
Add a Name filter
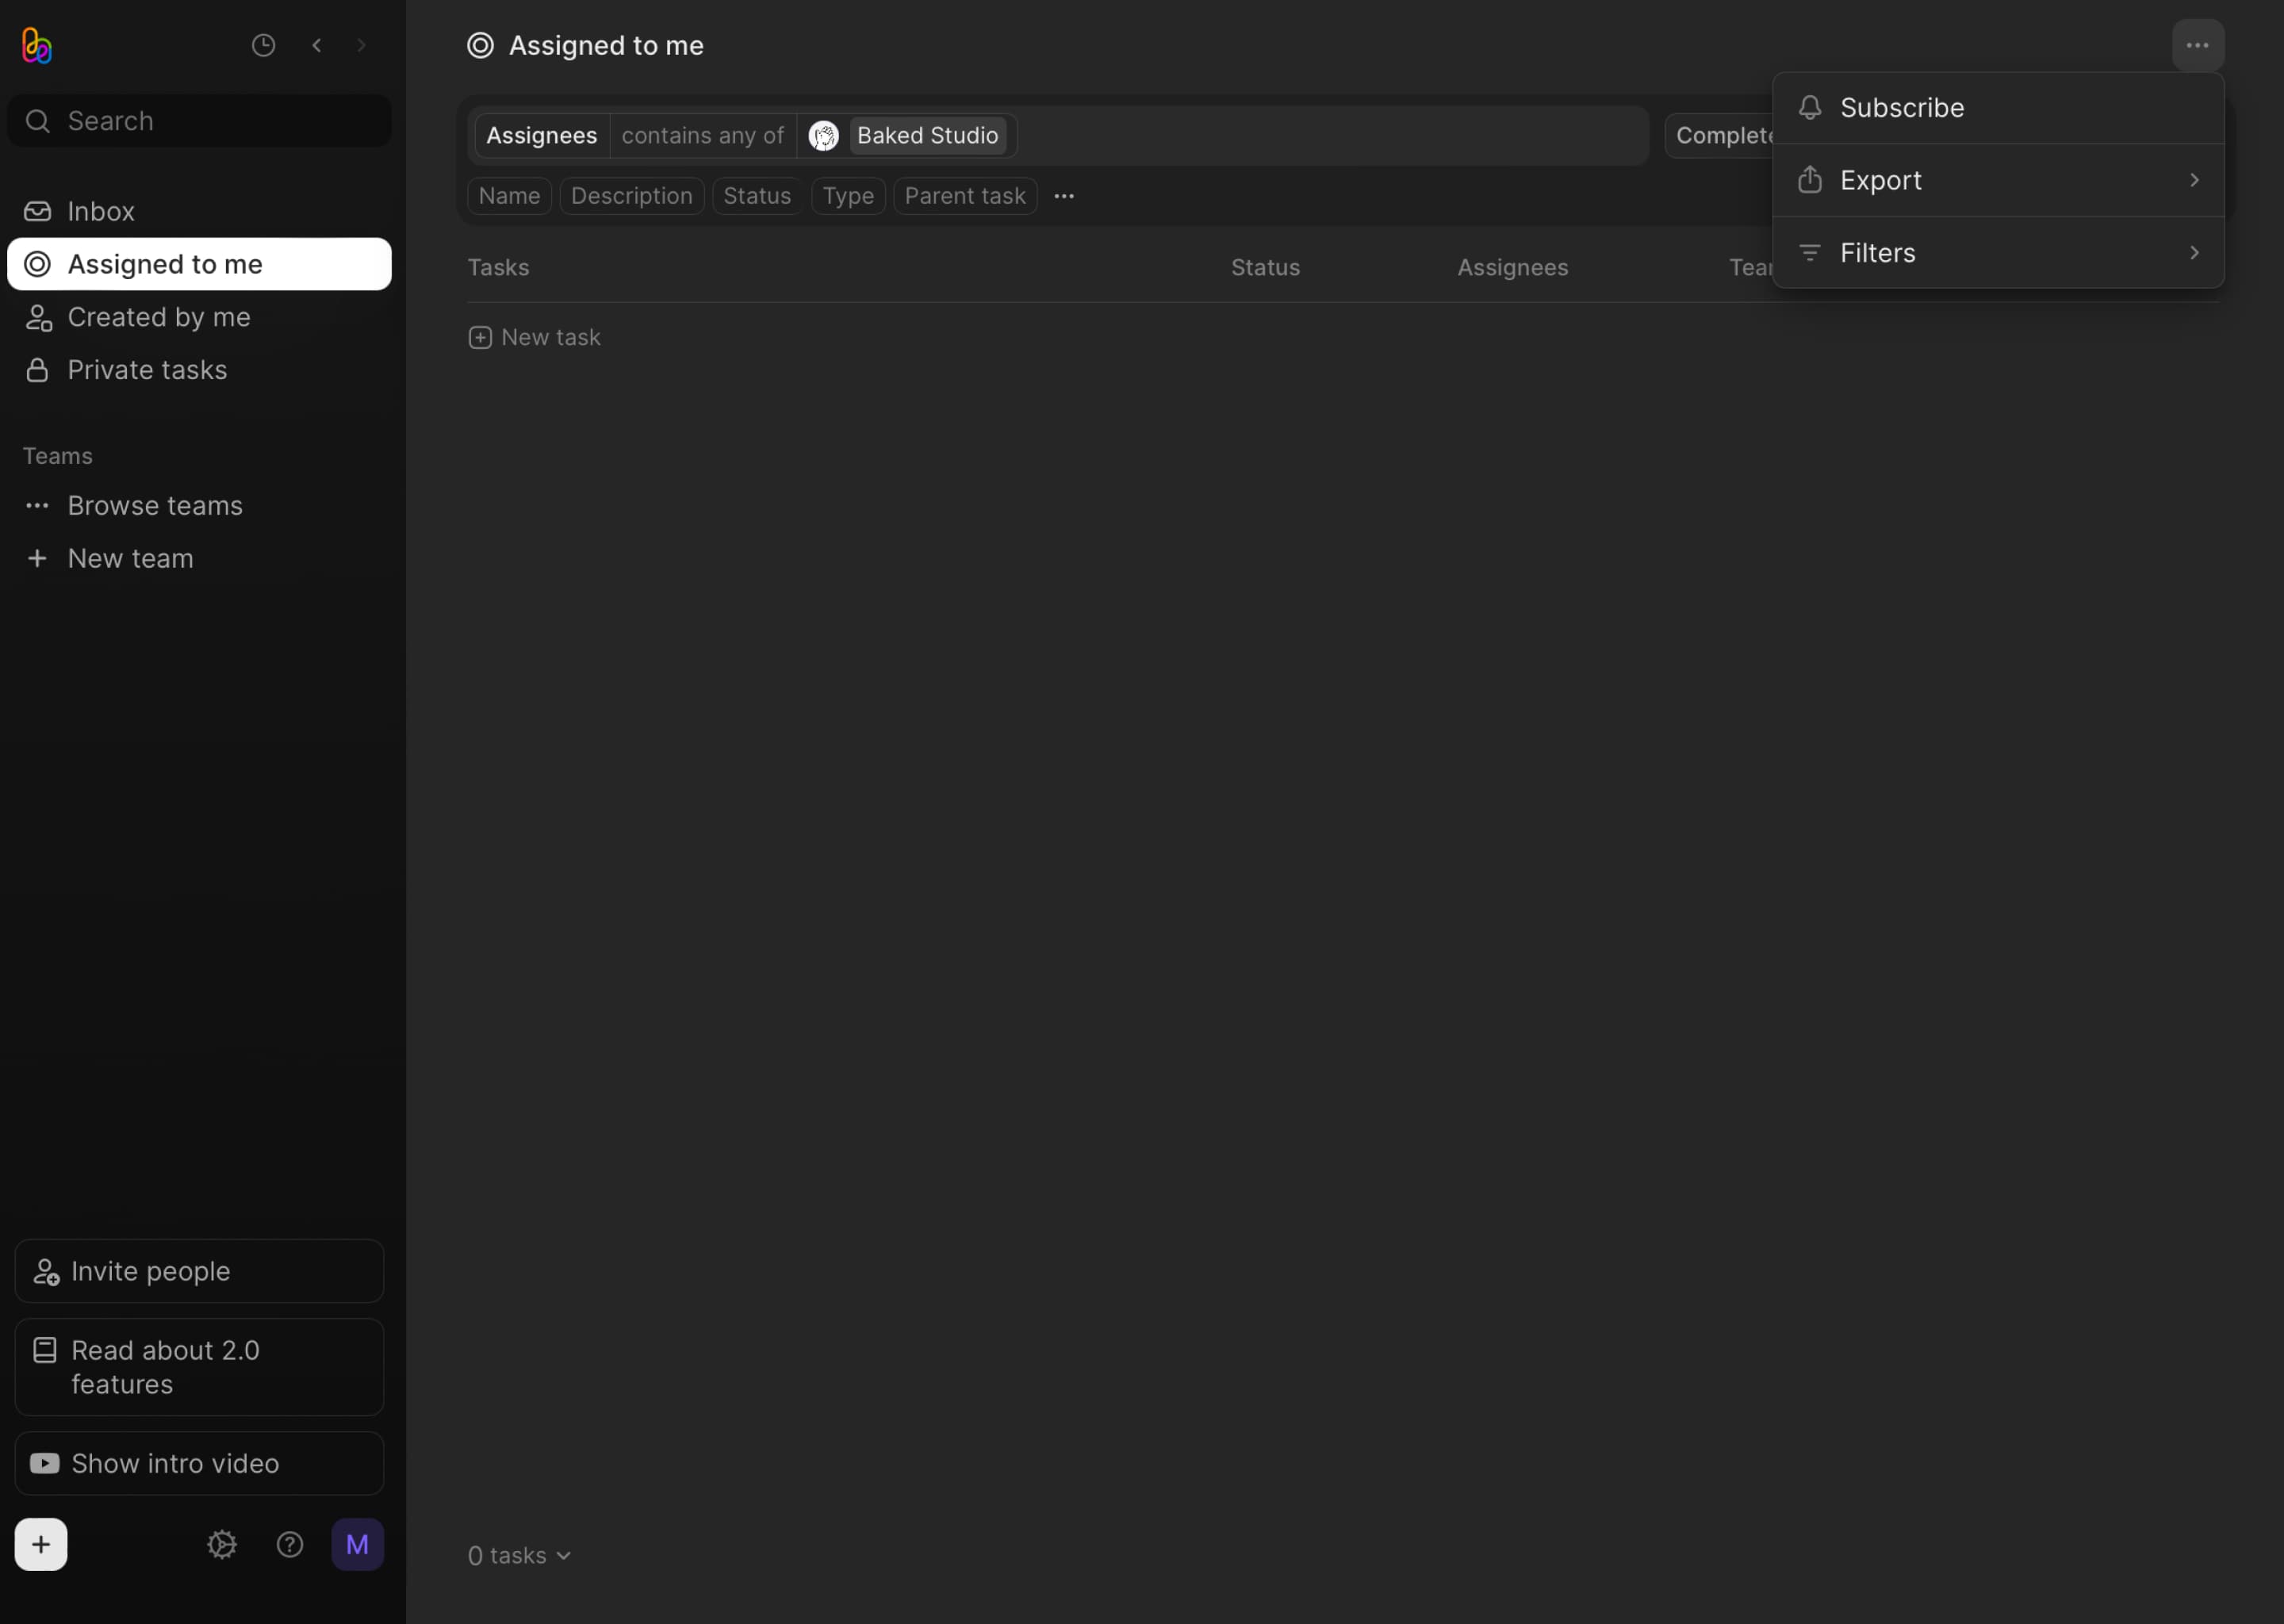(509, 196)
